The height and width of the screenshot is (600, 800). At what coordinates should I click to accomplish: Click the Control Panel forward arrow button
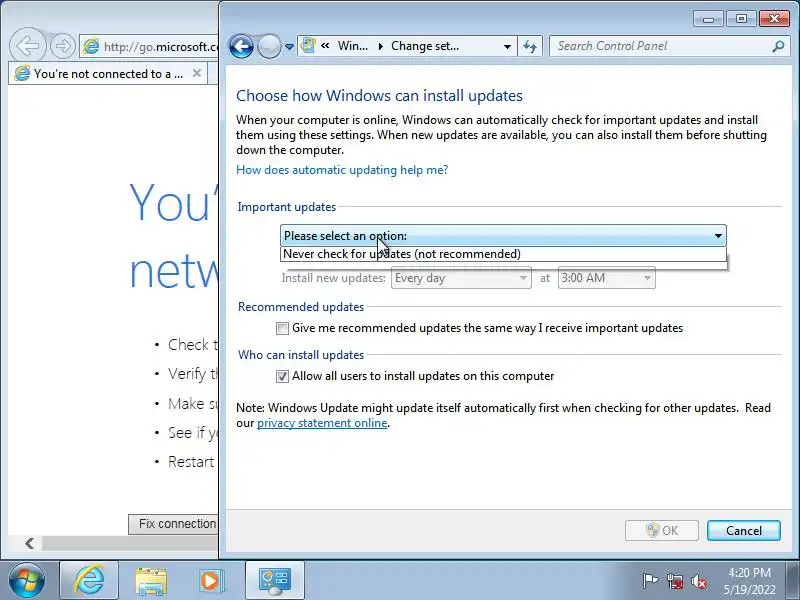pyautogui.click(x=269, y=46)
